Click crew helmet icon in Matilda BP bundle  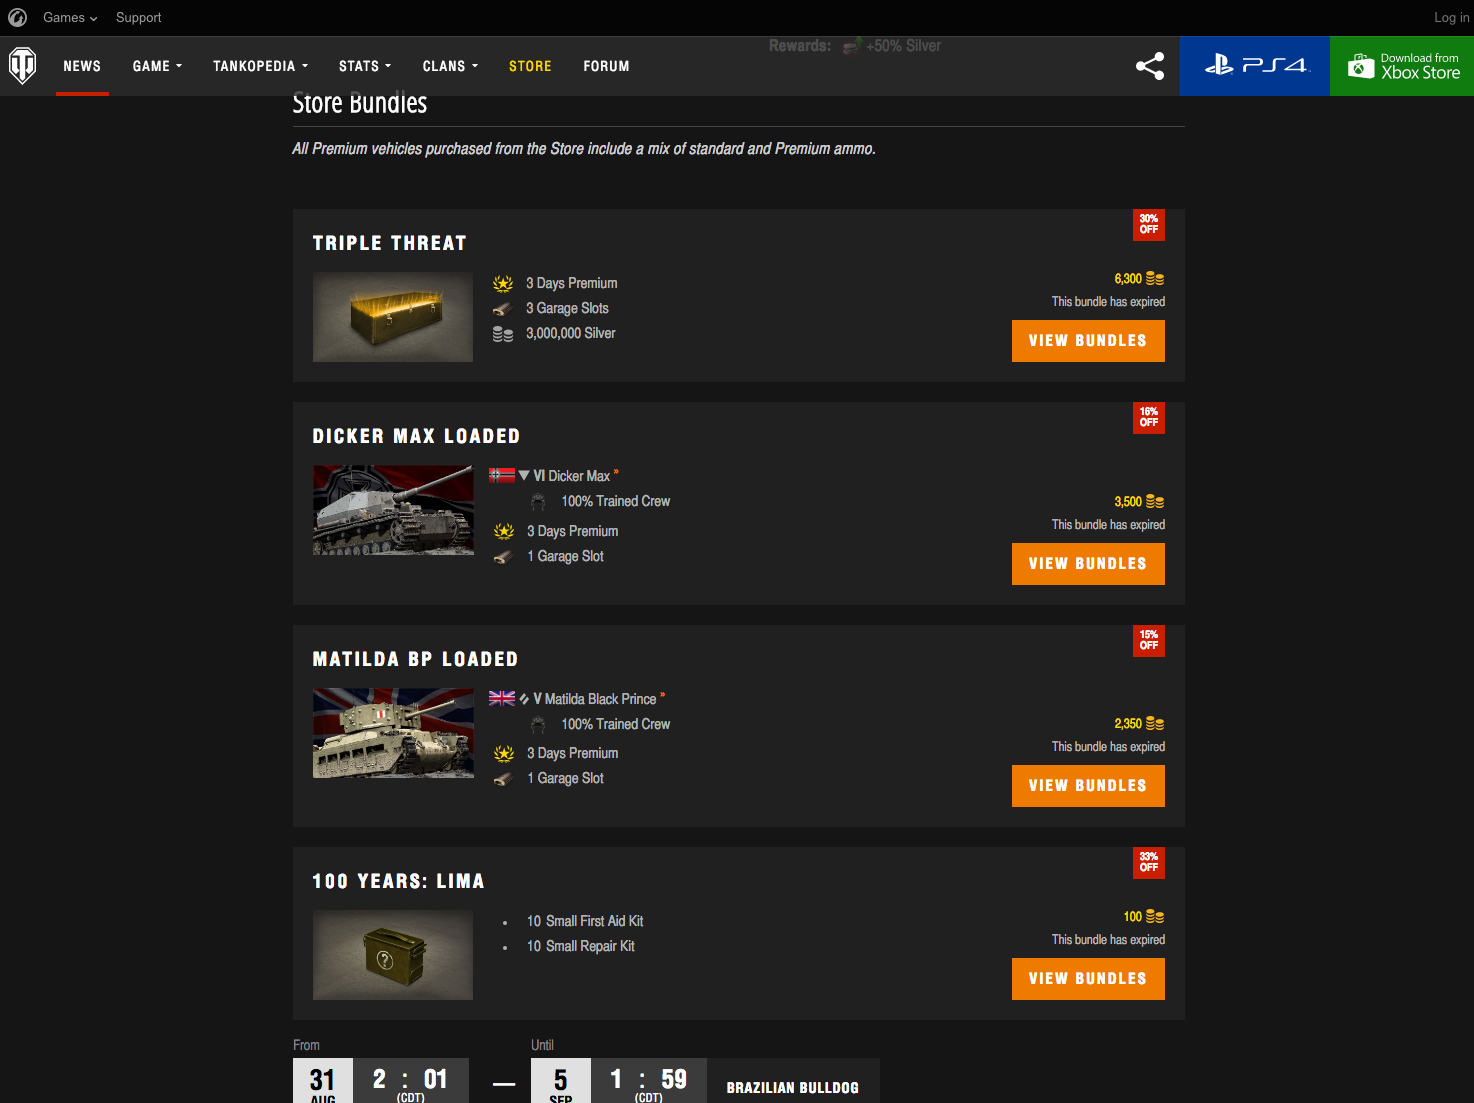click(x=538, y=725)
